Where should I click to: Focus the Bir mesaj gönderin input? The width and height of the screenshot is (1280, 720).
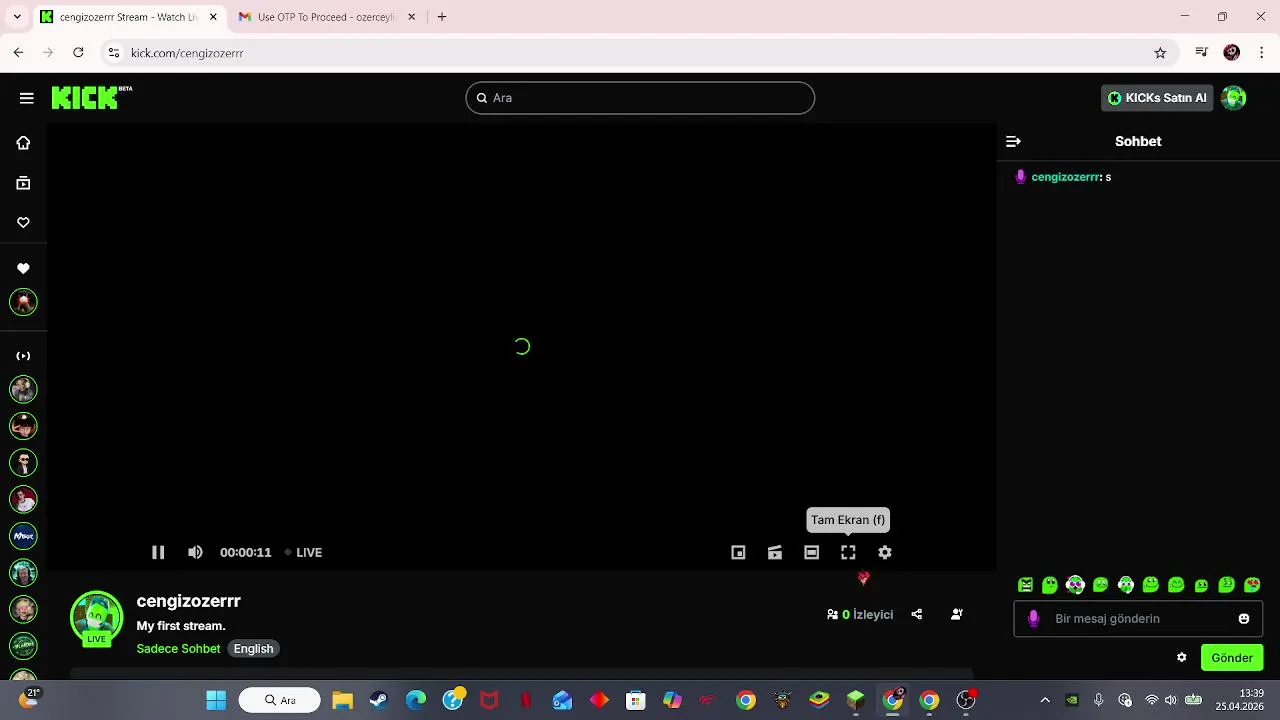tap(1138, 619)
